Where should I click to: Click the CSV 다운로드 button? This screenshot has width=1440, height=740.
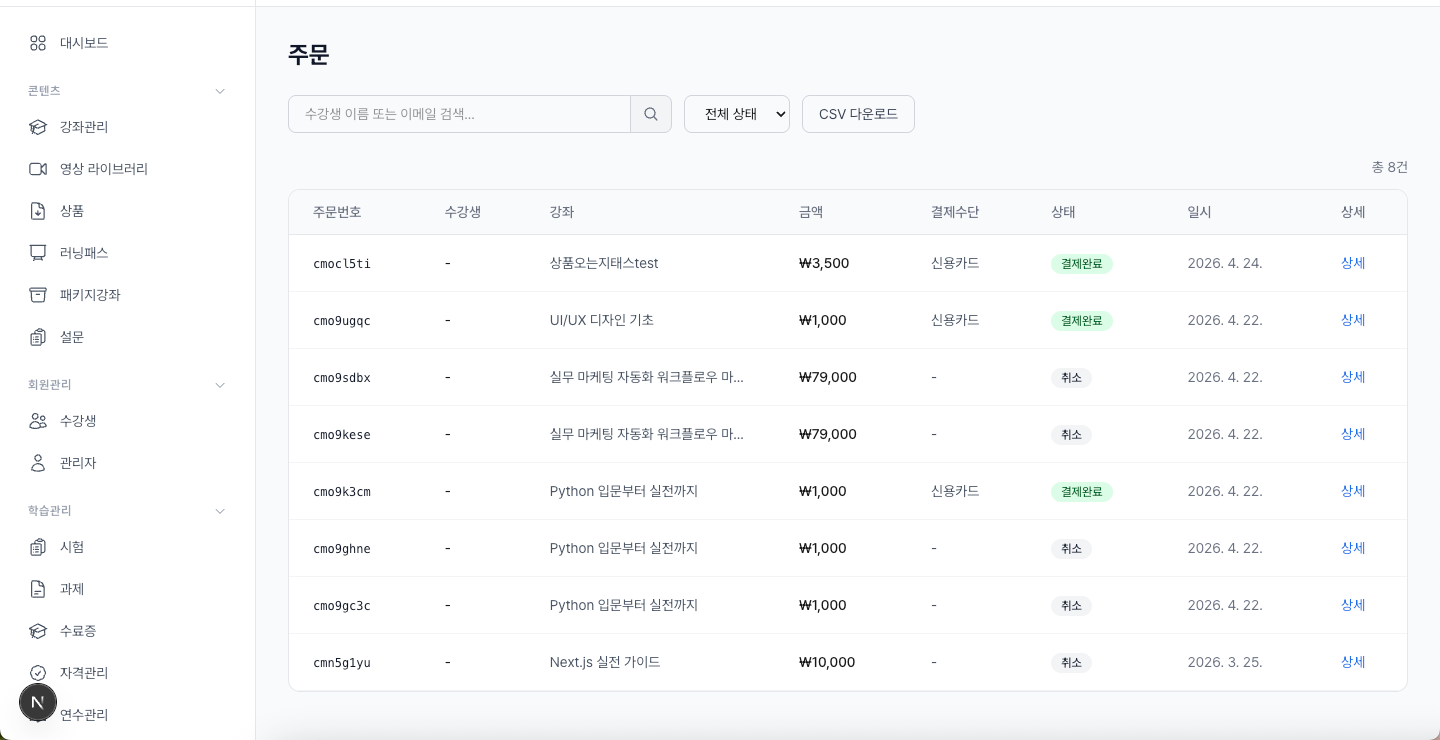858,114
